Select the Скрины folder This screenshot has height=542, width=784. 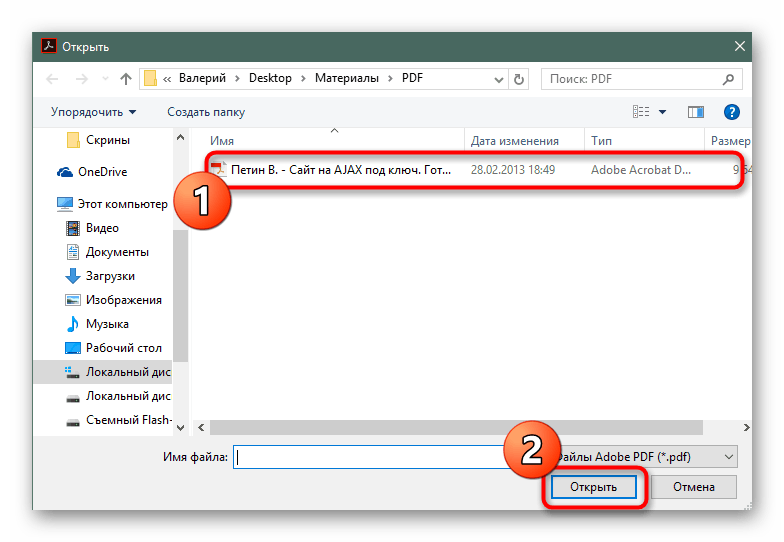[98, 140]
